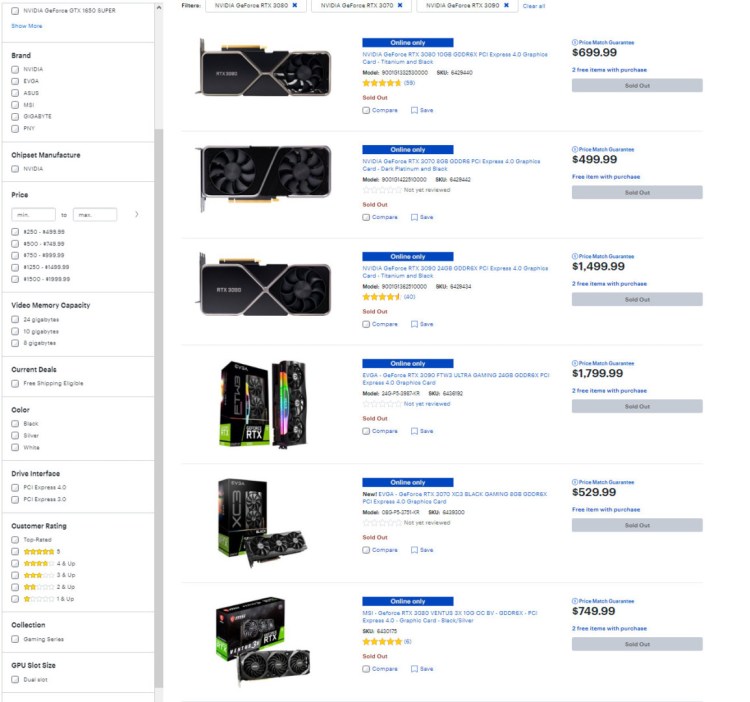Clear all applied filters
This screenshot has height=702, width=750.
click(x=534, y=6)
